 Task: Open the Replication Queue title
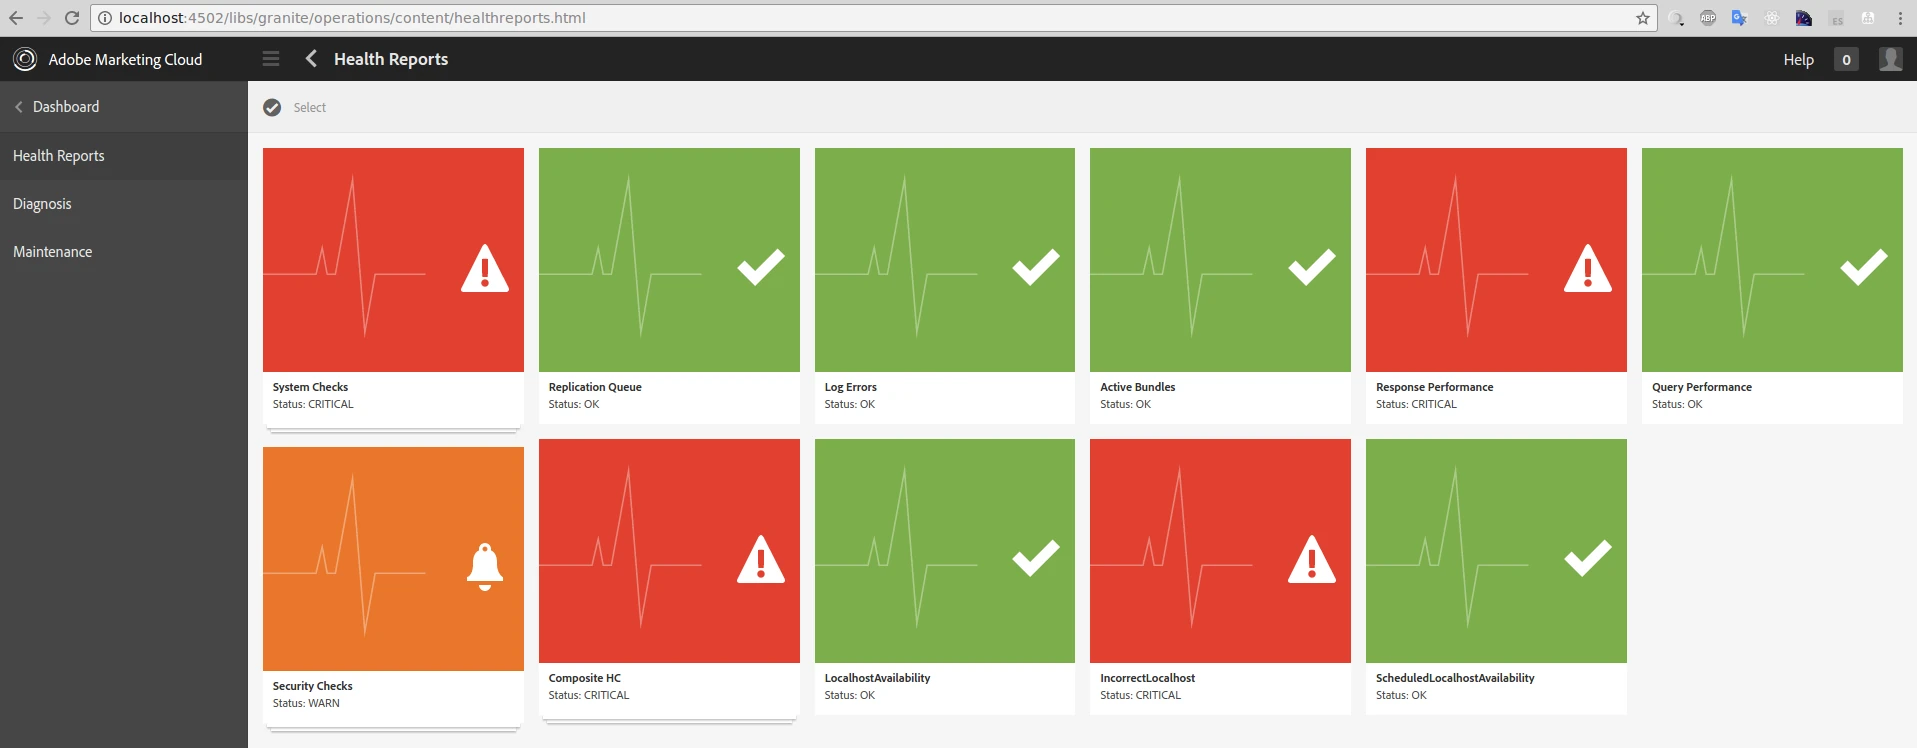(595, 387)
